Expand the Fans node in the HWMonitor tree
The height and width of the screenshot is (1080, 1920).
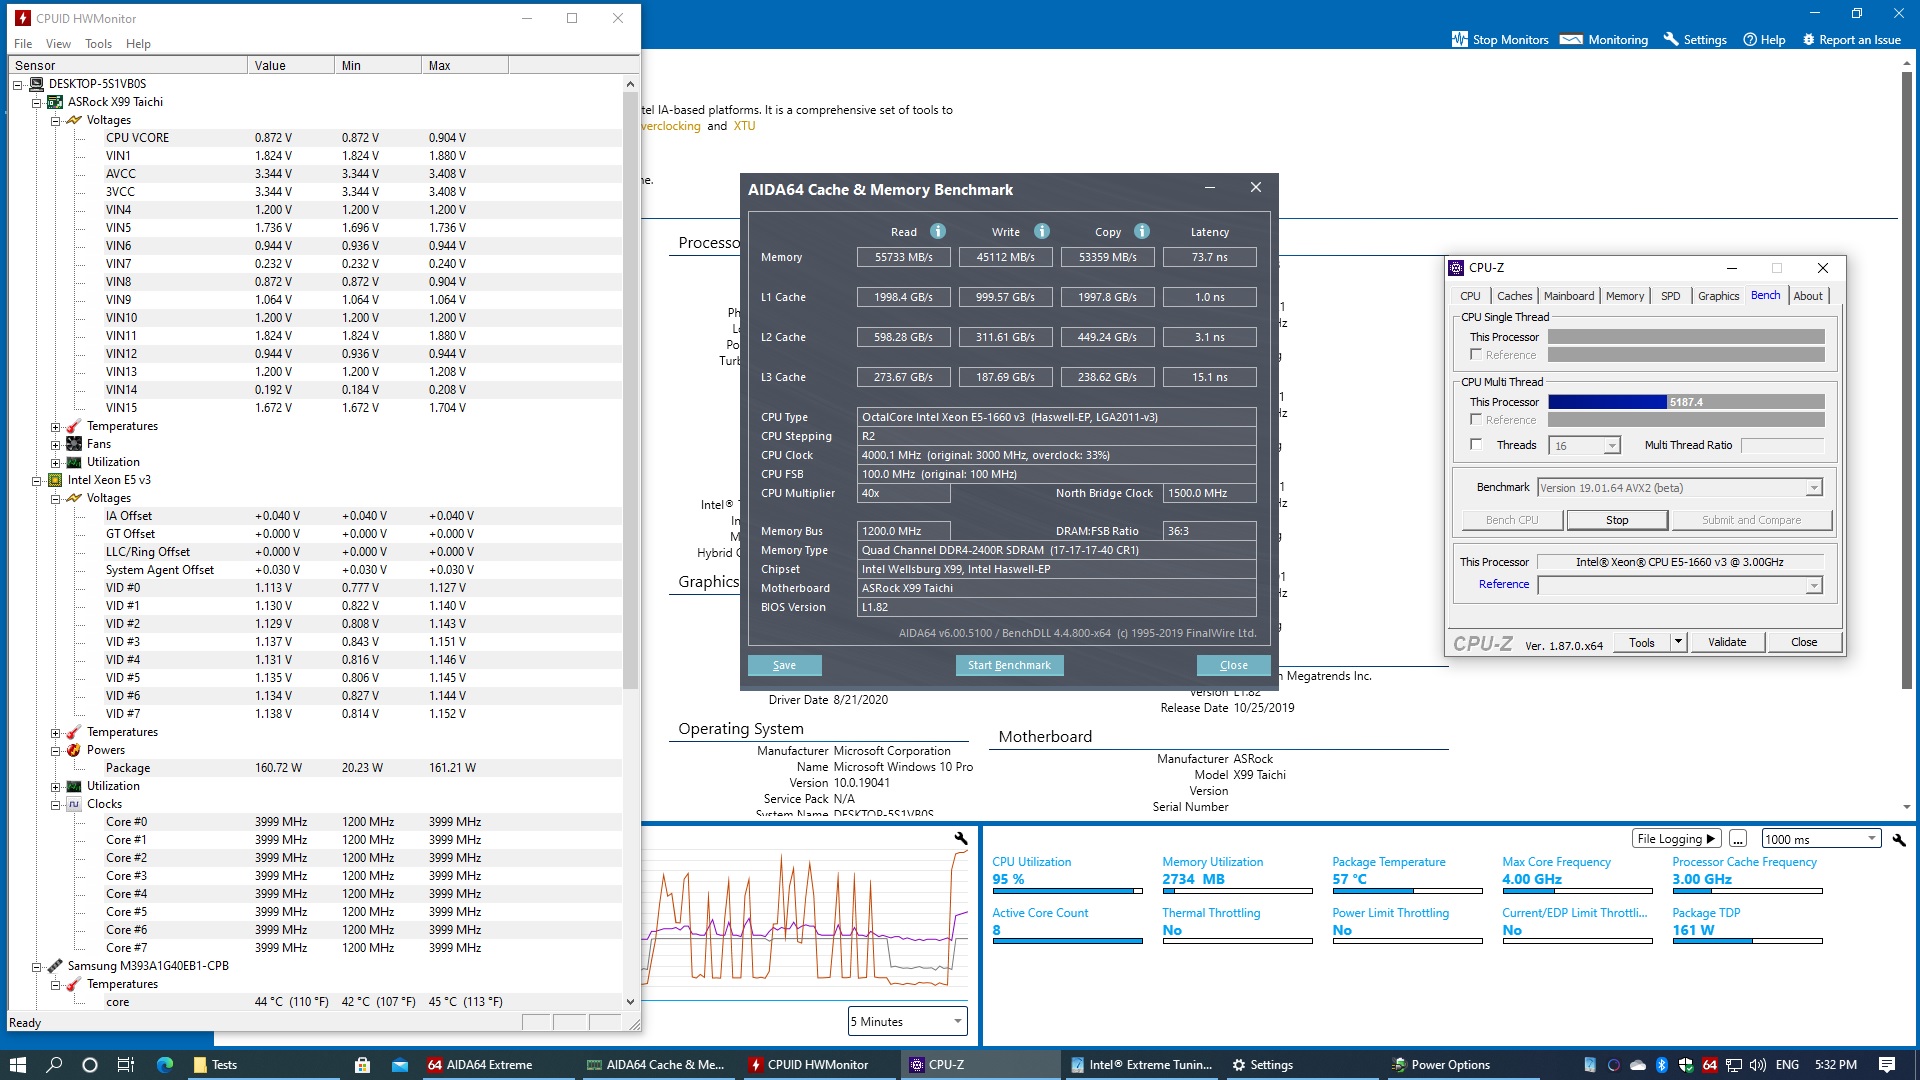pos(56,444)
